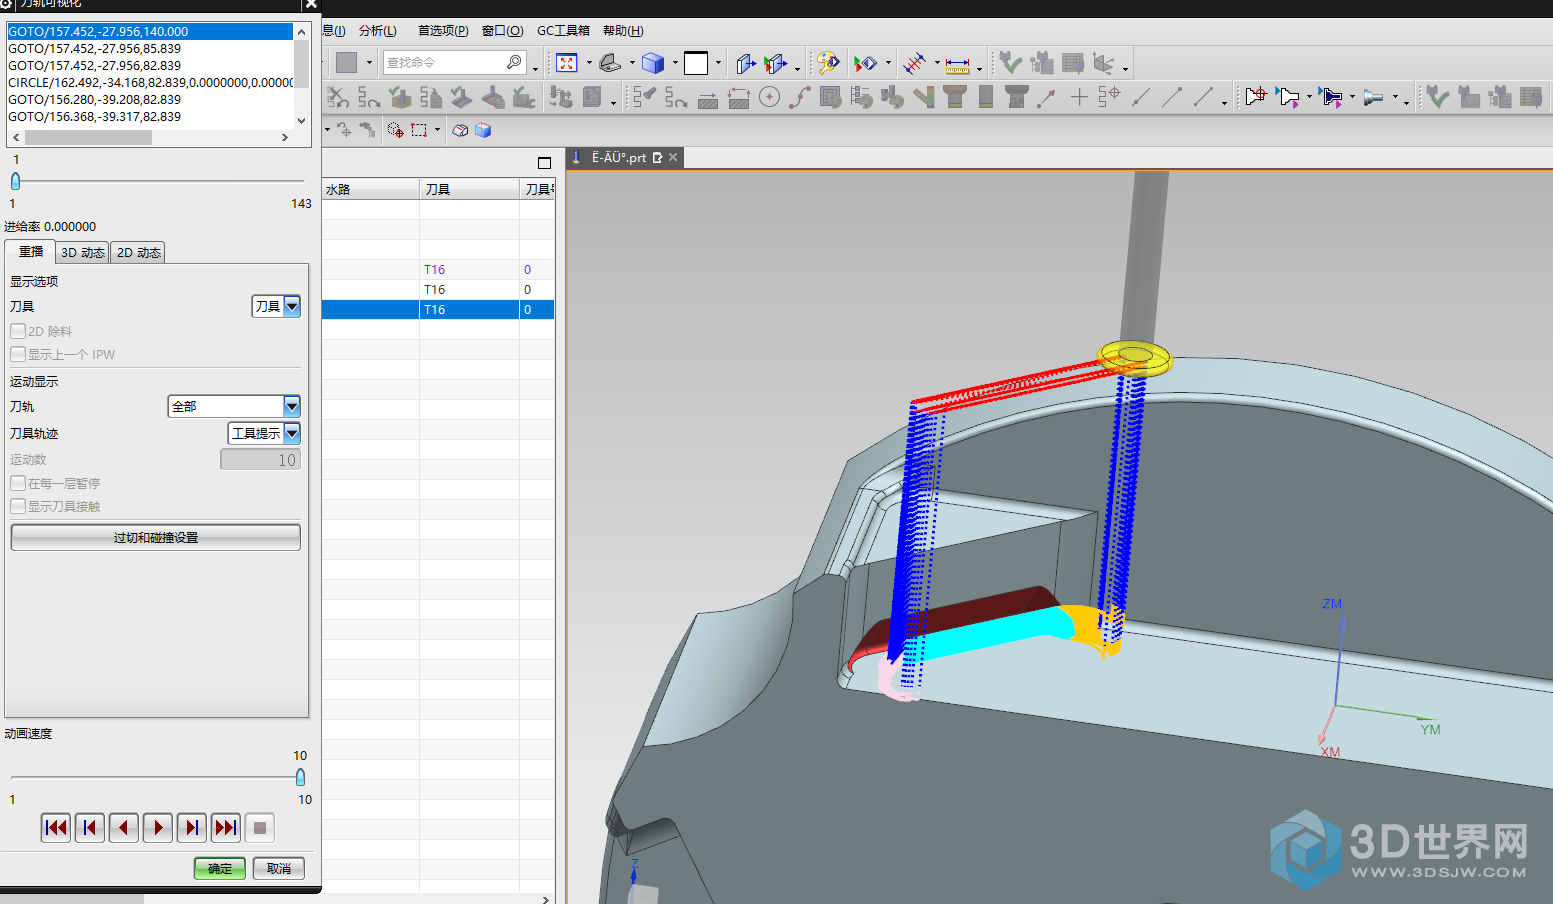This screenshot has height=904, width=1553.
Task: Toggle the 显示上一个 IPW checkbox
Action: coord(18,354)
